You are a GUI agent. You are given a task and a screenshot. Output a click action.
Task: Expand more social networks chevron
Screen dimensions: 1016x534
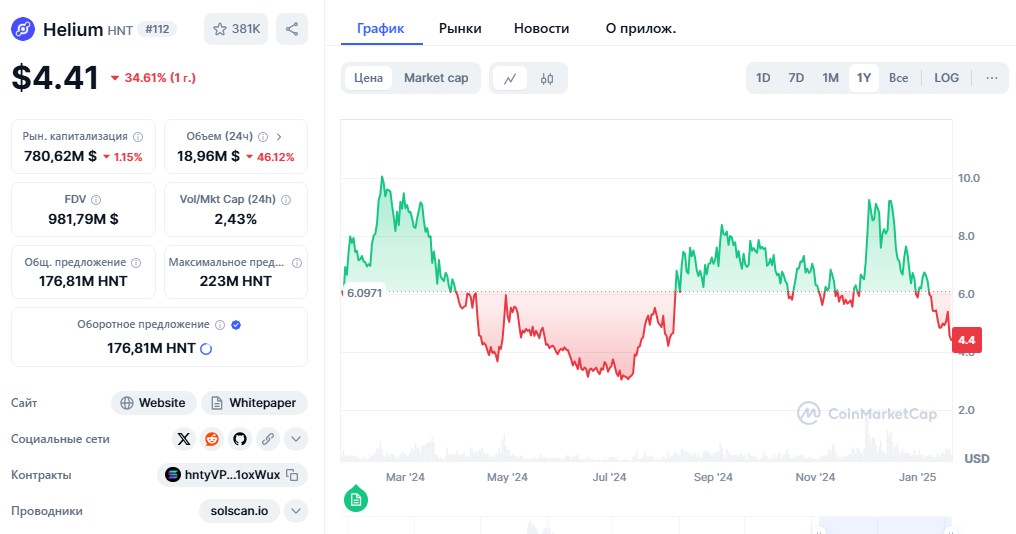click(296, 438)
